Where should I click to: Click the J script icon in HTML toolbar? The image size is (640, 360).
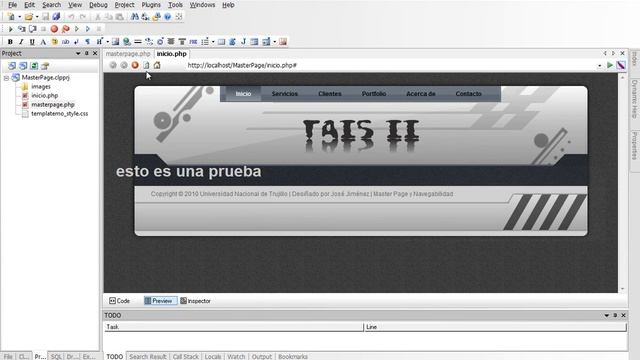[x=243, y=42]
